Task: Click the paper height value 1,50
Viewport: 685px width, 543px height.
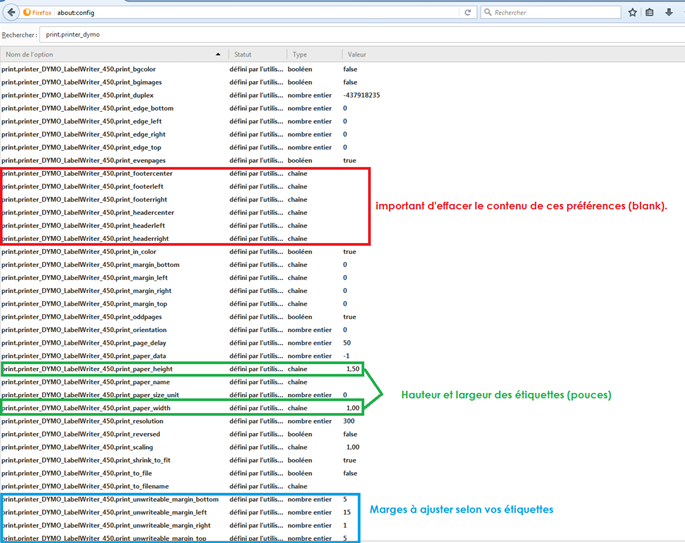Action: coord(353,369)
